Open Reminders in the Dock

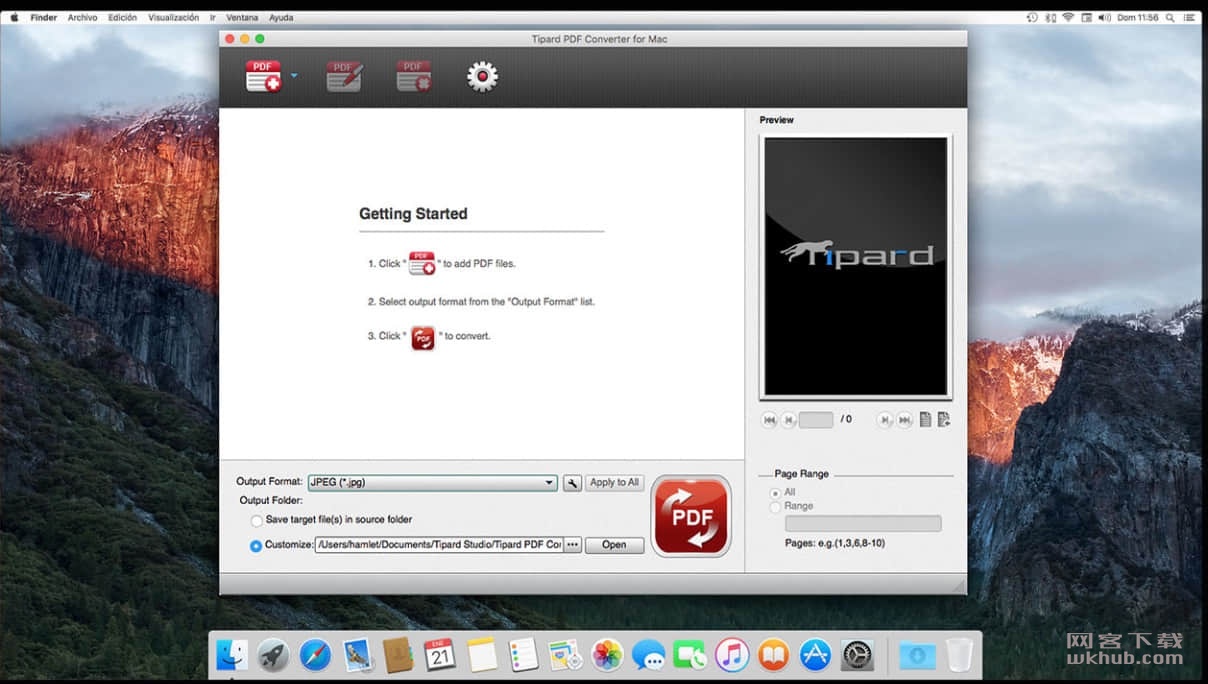(523, 655)
